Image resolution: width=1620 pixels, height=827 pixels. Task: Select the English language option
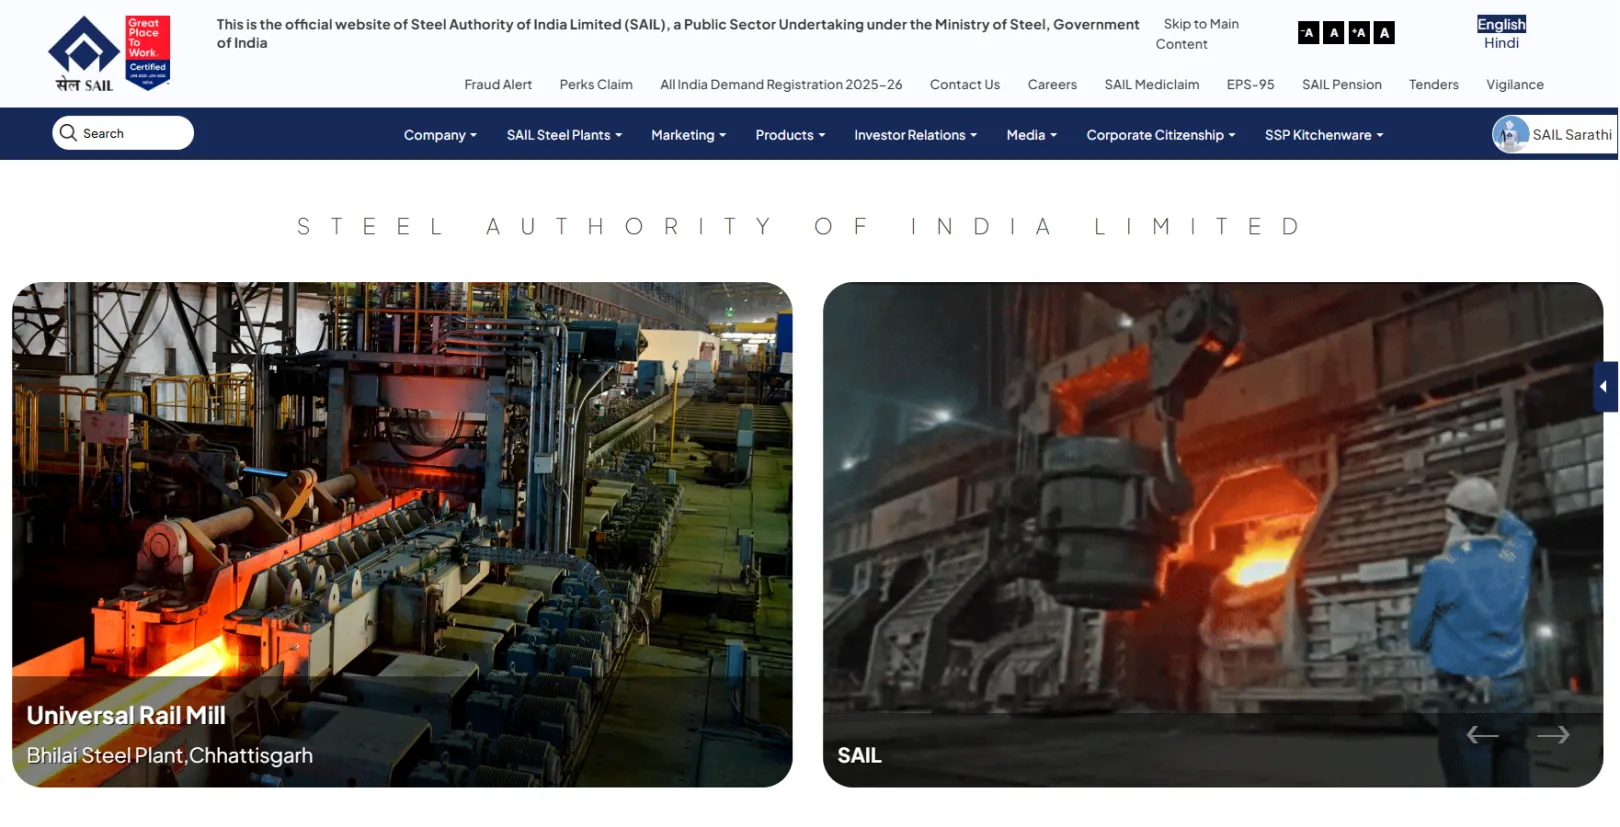(x=1501, y=24)
